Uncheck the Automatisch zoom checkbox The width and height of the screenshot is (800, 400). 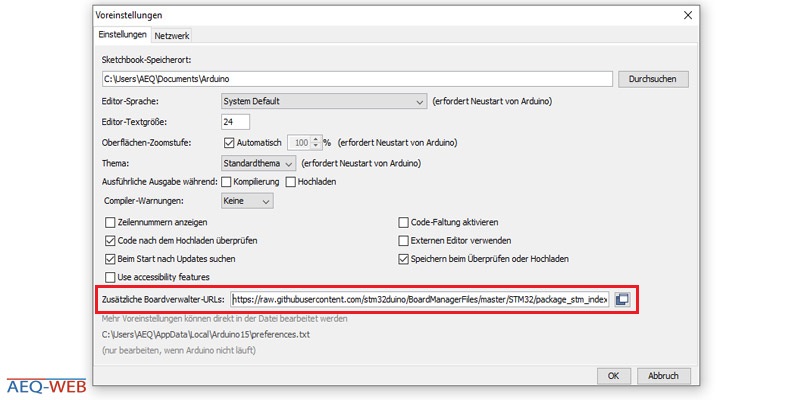[x=229, y=143]
